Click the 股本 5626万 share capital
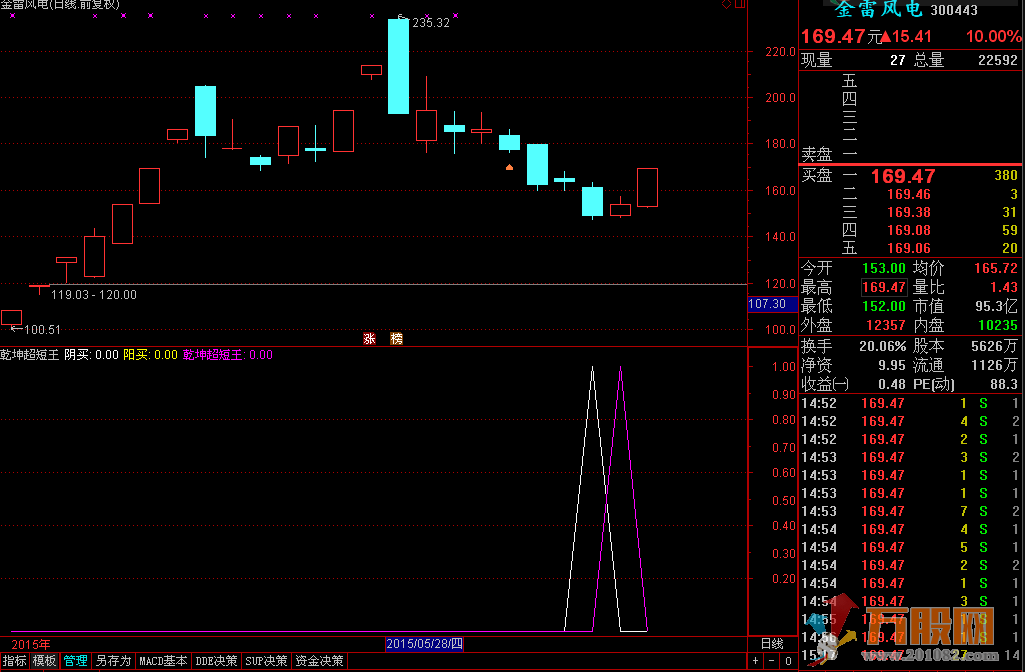The image size is (1025, 672). point(994,346)
